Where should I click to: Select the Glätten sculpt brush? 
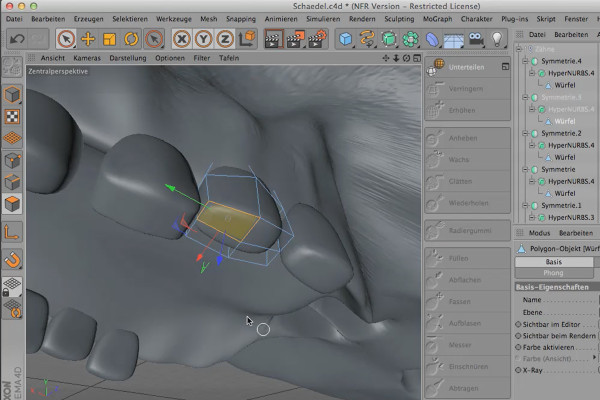tap(467, 181)
